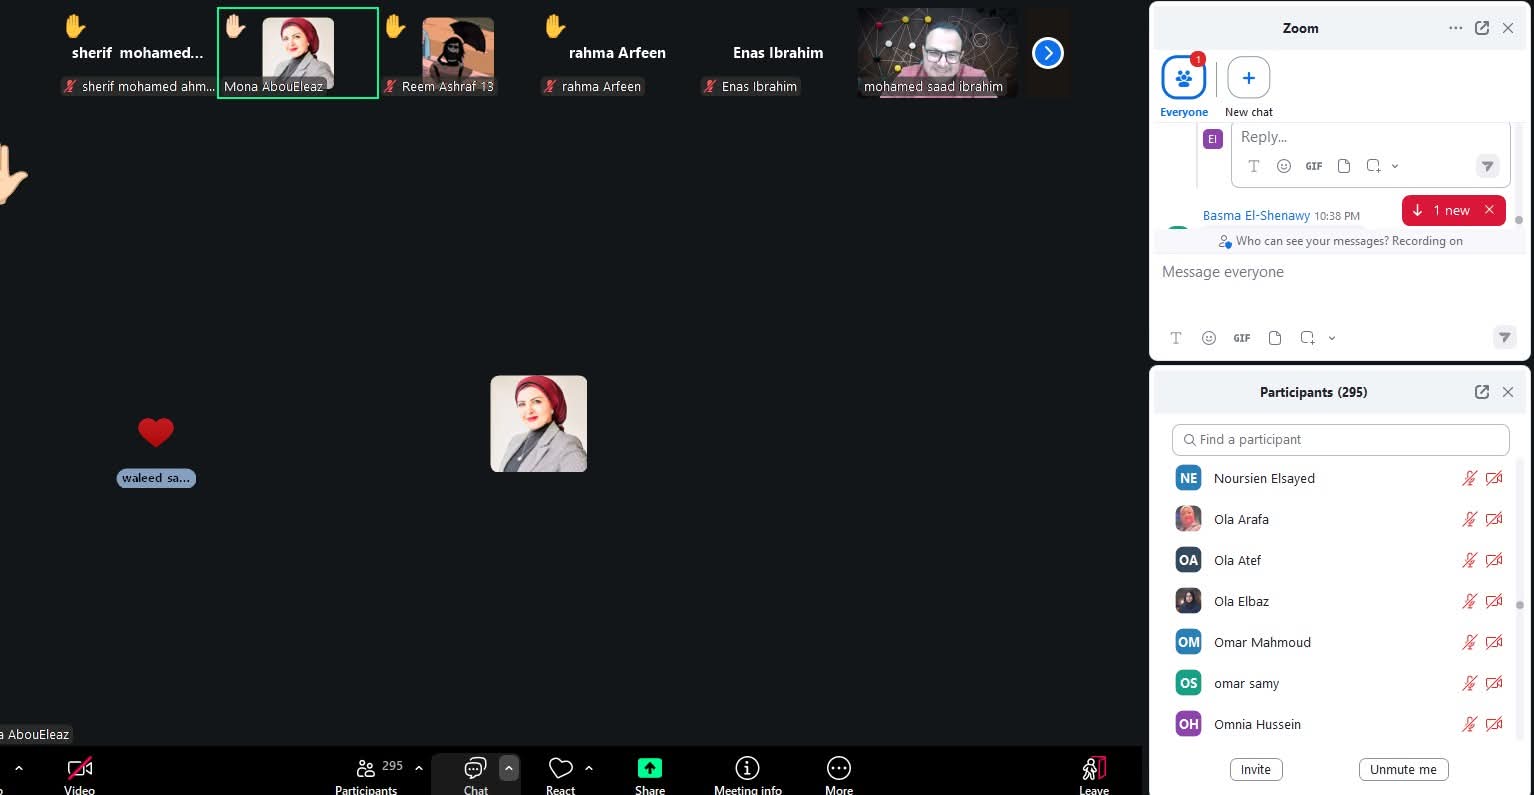Open emoji picker in Message everyone box

pyautogui.click(x=1209, y=338)
